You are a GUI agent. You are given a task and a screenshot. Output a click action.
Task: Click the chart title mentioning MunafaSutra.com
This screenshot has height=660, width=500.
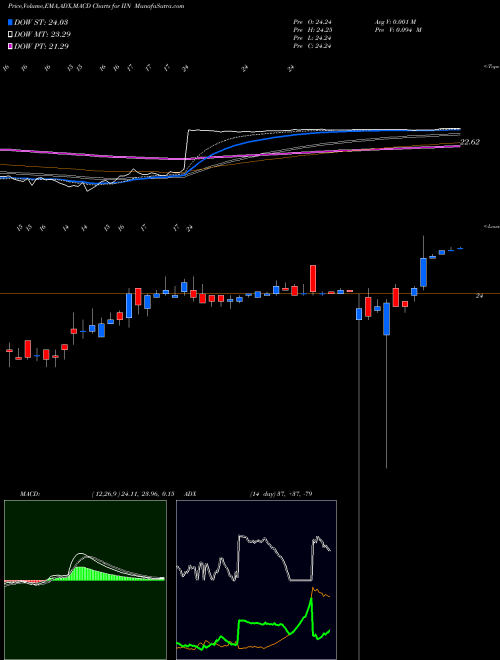96,6
